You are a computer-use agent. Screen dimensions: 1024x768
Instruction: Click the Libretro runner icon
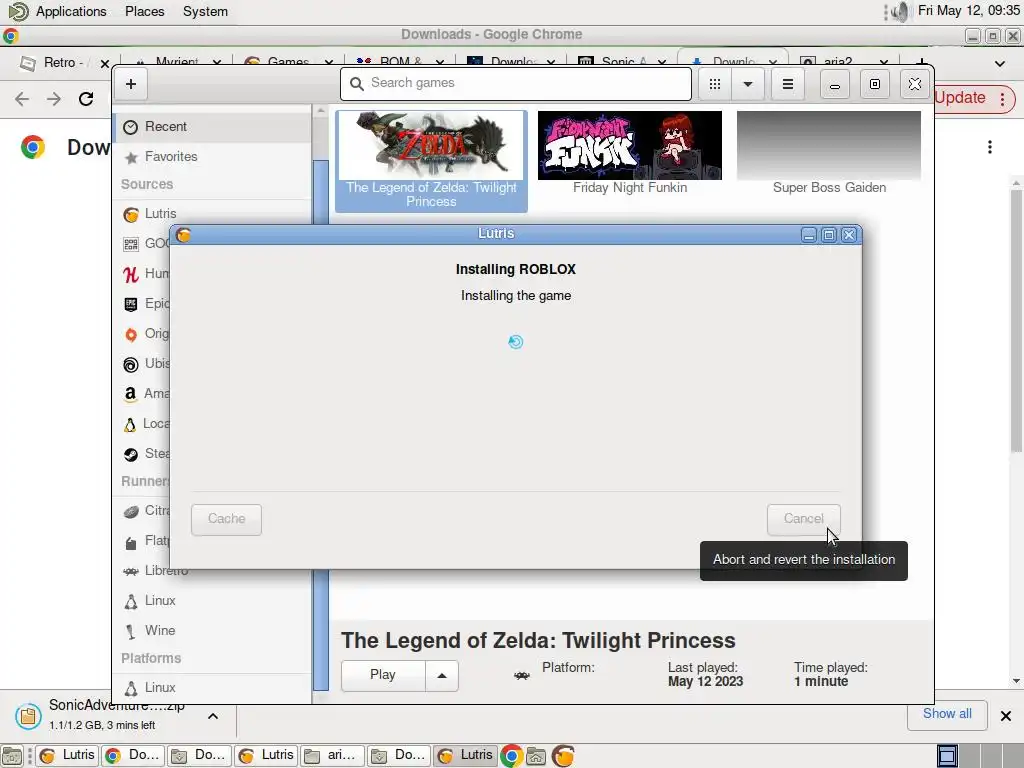click(131, 571)
